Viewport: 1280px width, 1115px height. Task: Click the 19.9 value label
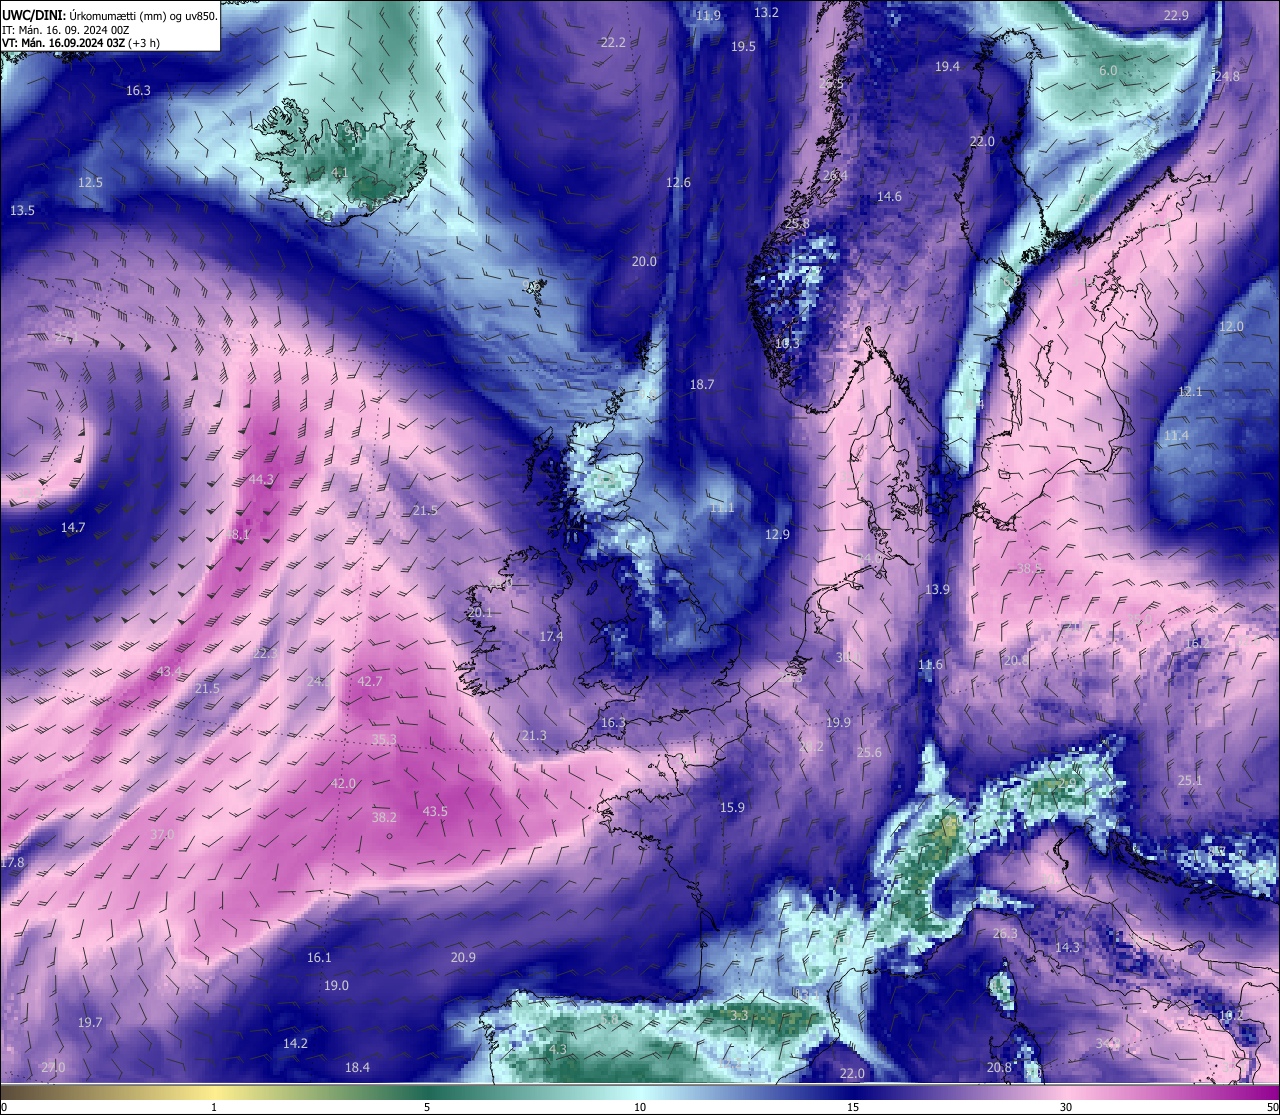pos(838,722)
